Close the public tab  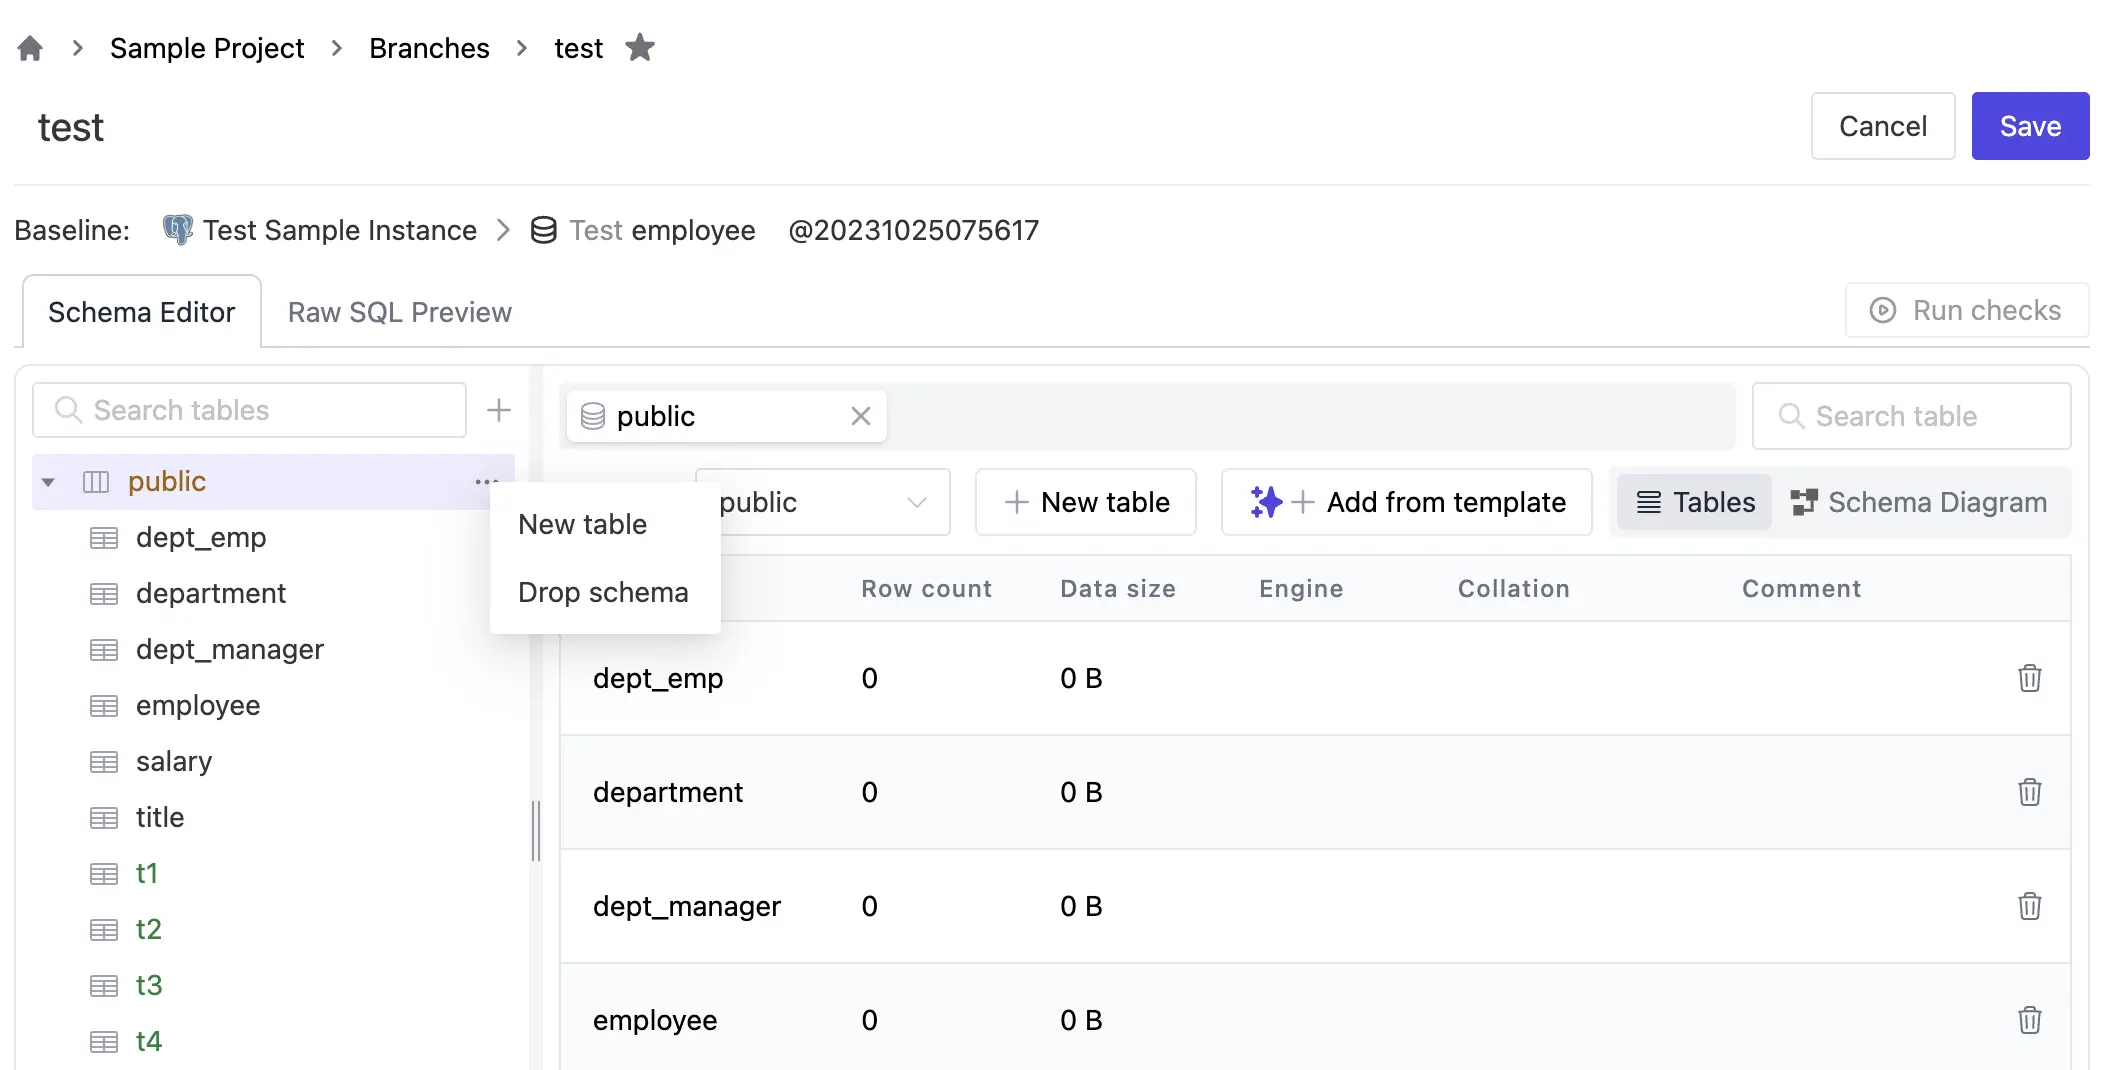tap(861, 416)
